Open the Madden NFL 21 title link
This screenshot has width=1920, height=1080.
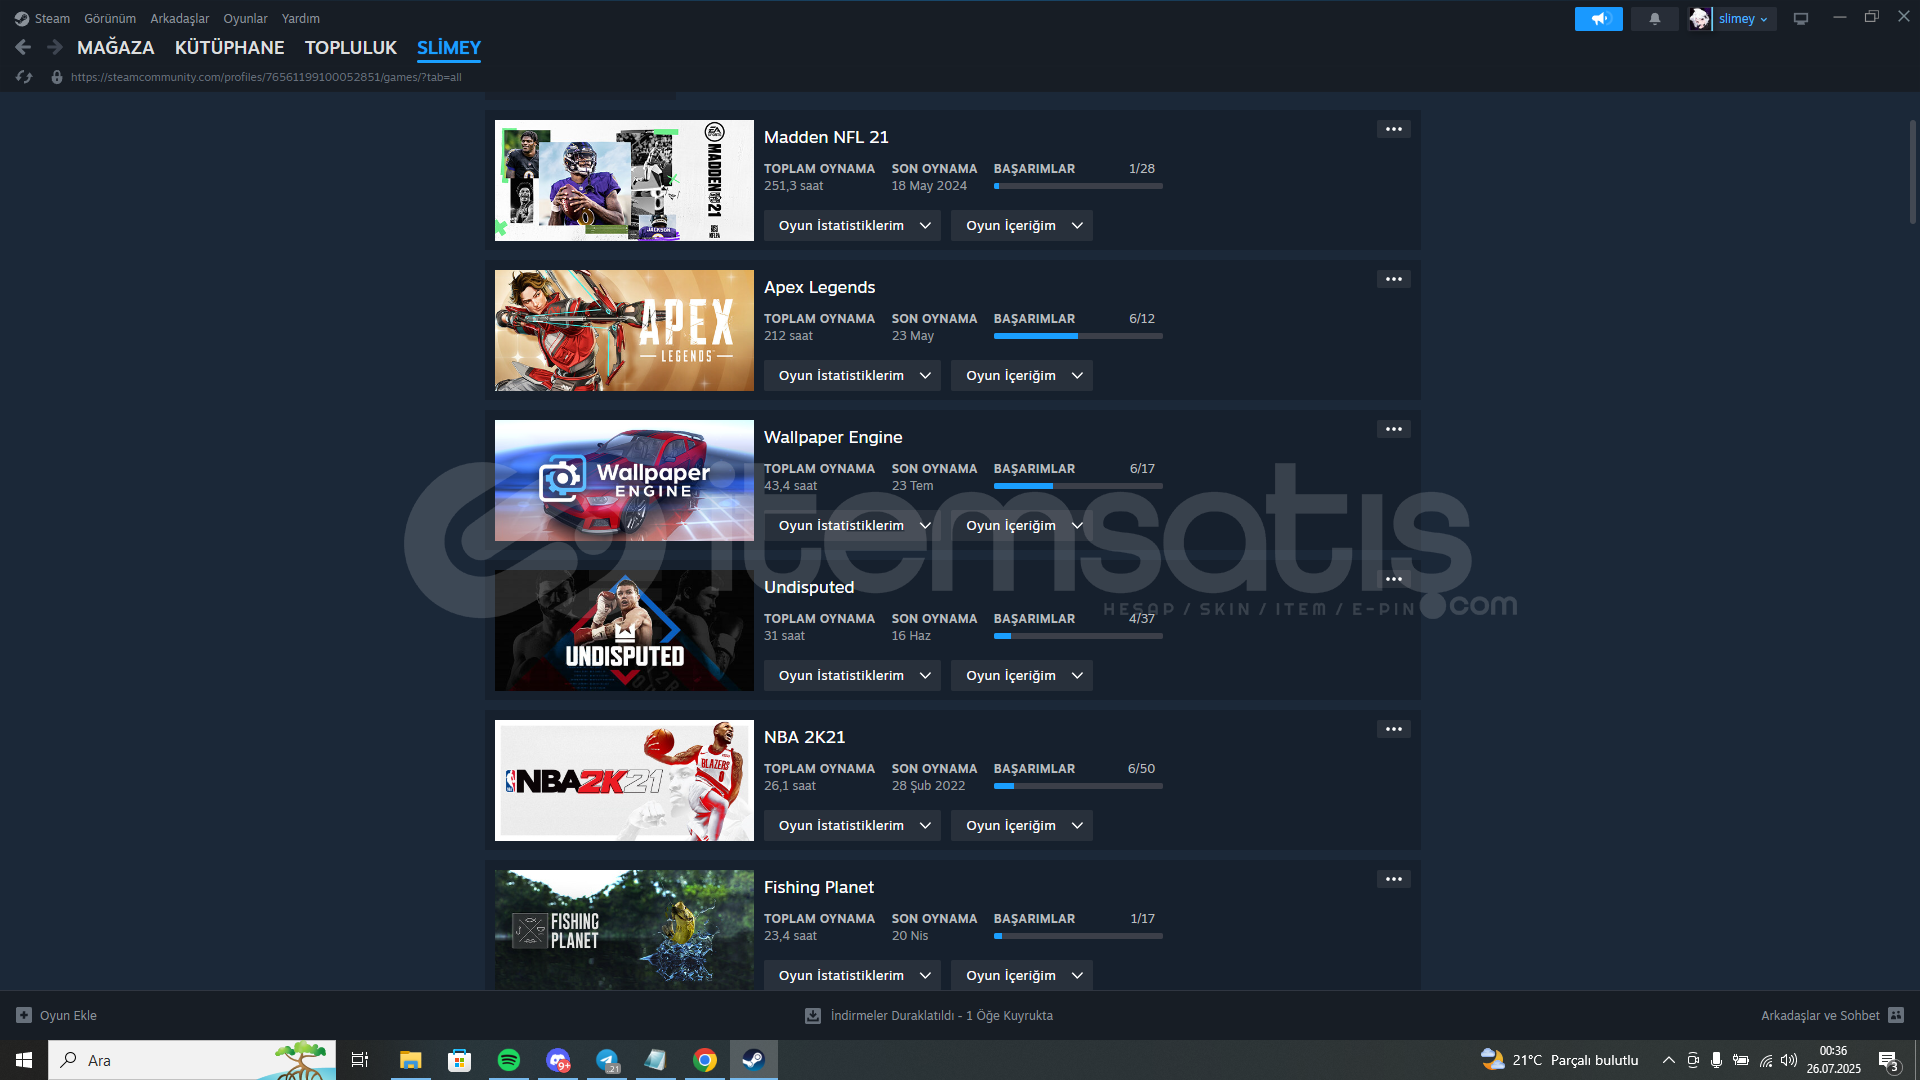click(826, 137)
